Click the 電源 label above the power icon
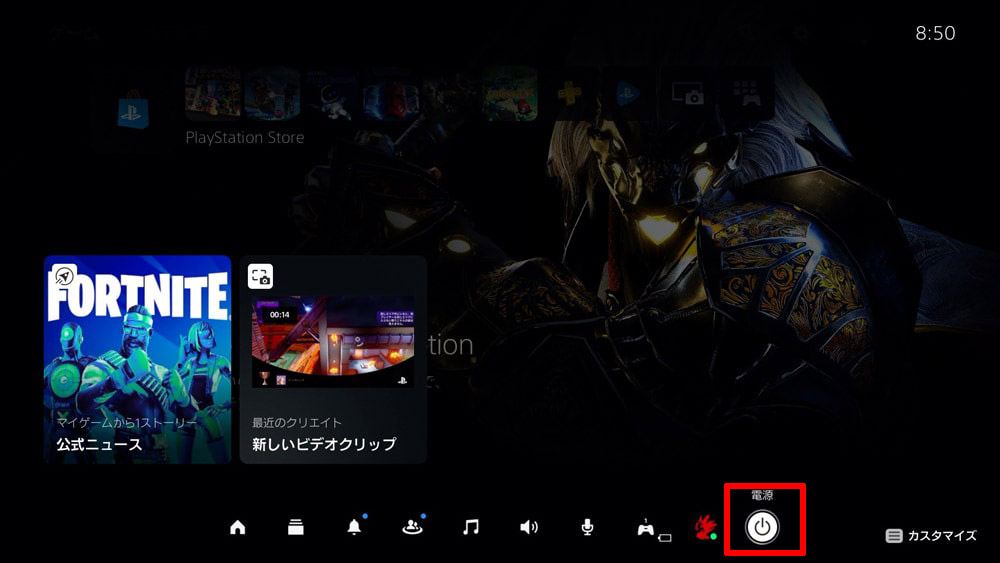The height and width of the screenshot is (563, 1000). point(762,495)
